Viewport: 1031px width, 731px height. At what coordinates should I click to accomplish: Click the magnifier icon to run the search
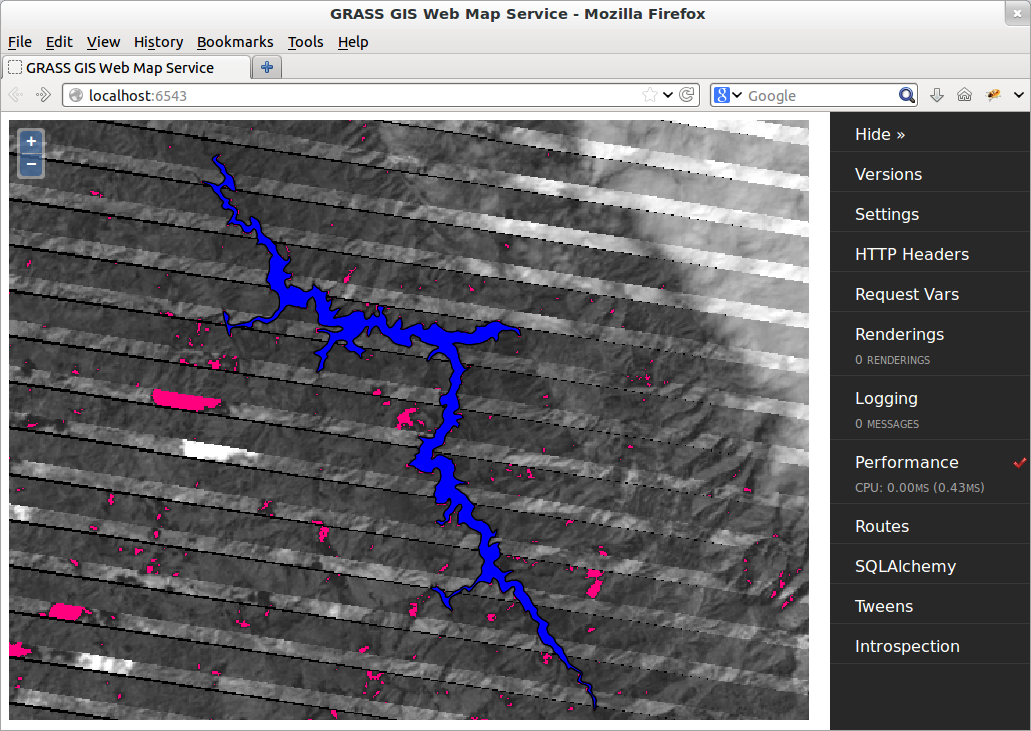[x=906, y=94]
